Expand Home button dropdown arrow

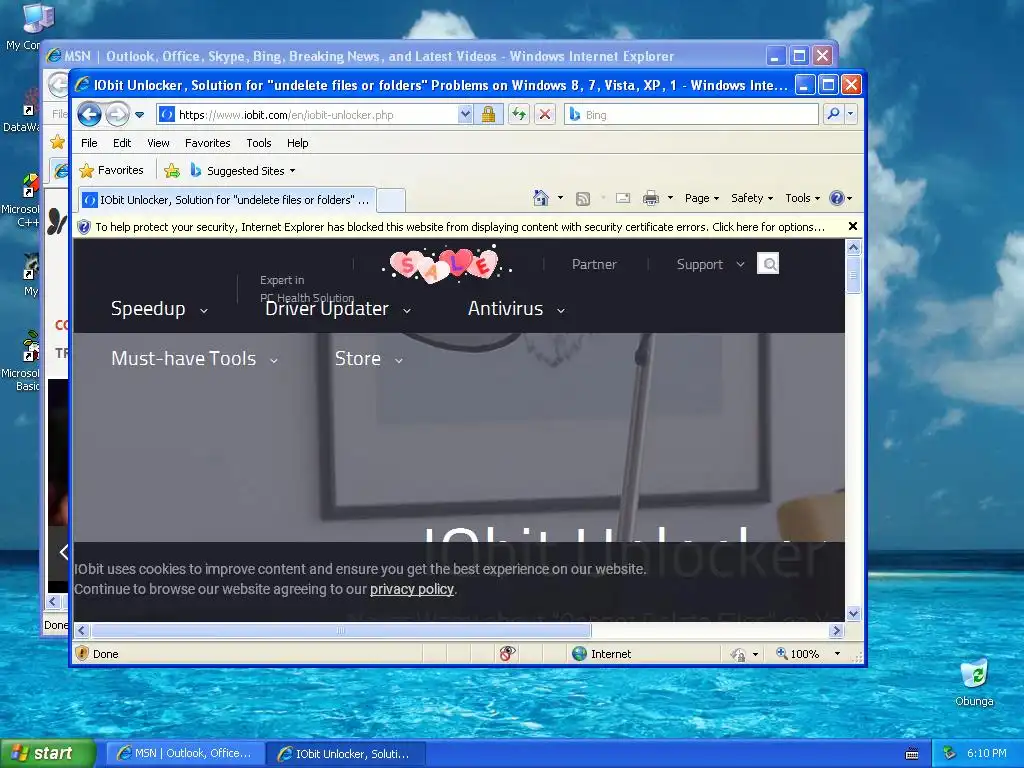point(560,198)
